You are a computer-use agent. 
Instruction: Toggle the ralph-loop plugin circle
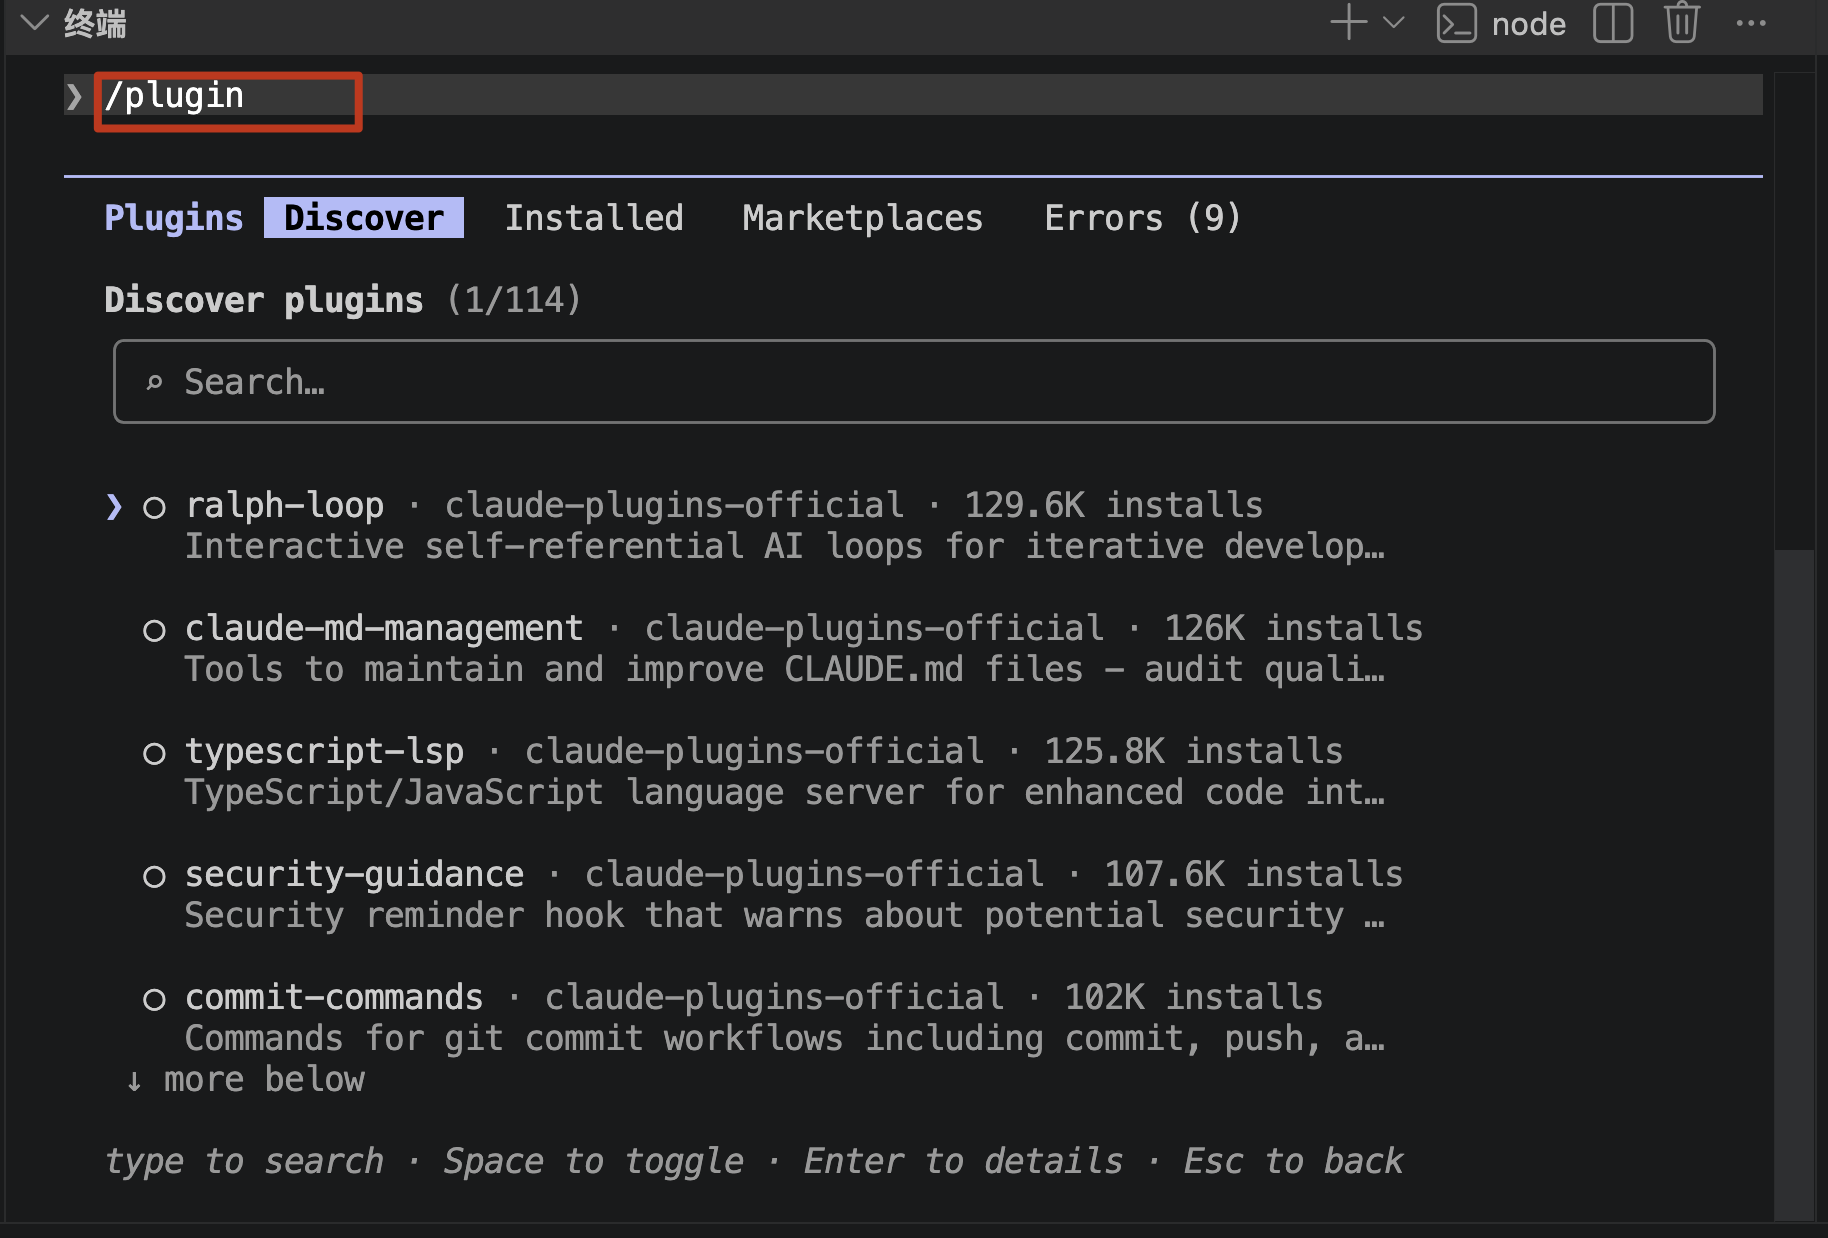(x=154, y=507)
